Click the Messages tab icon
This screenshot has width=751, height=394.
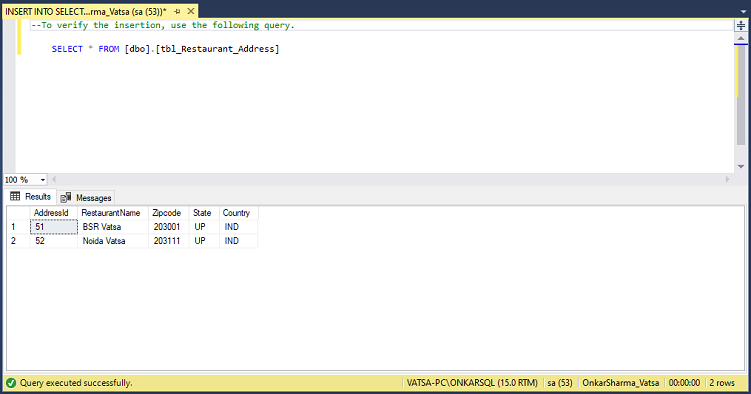point(66,198)
